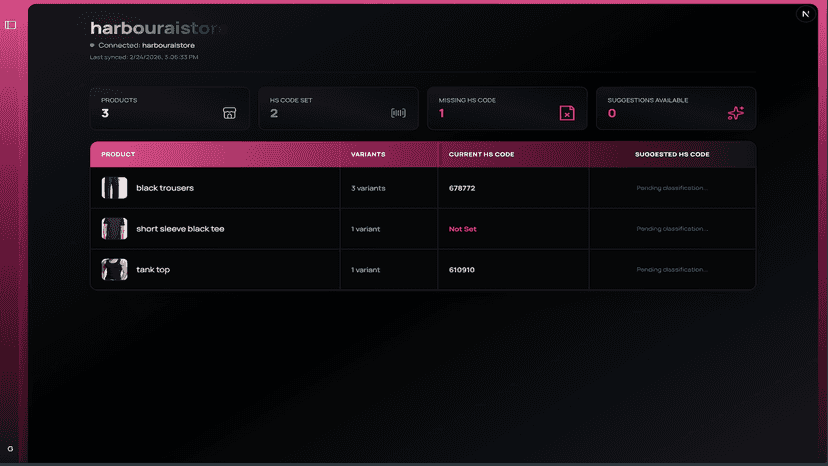This screenshot has height=466, width=828.
Task: Open the black trousers thumbnail
Action: coord(115,188)
